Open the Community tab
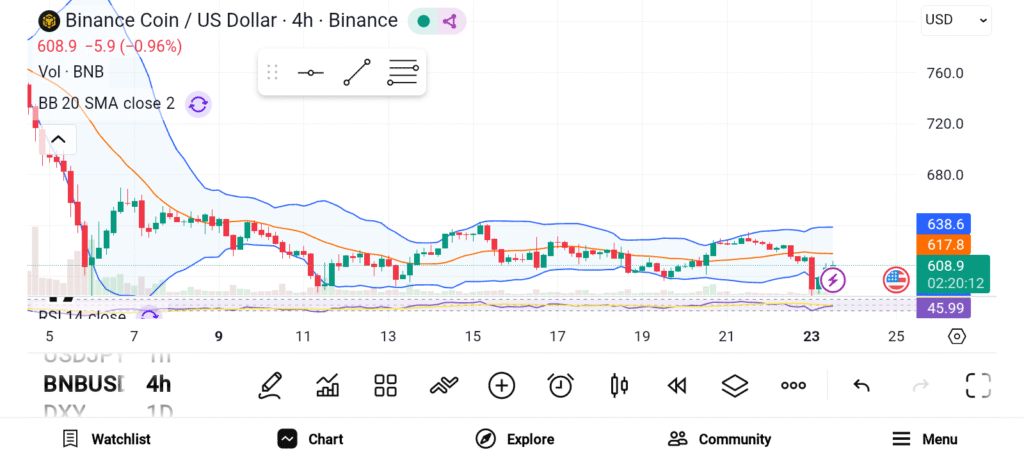This screenshot has width=1024, height=461. [720, 439]
